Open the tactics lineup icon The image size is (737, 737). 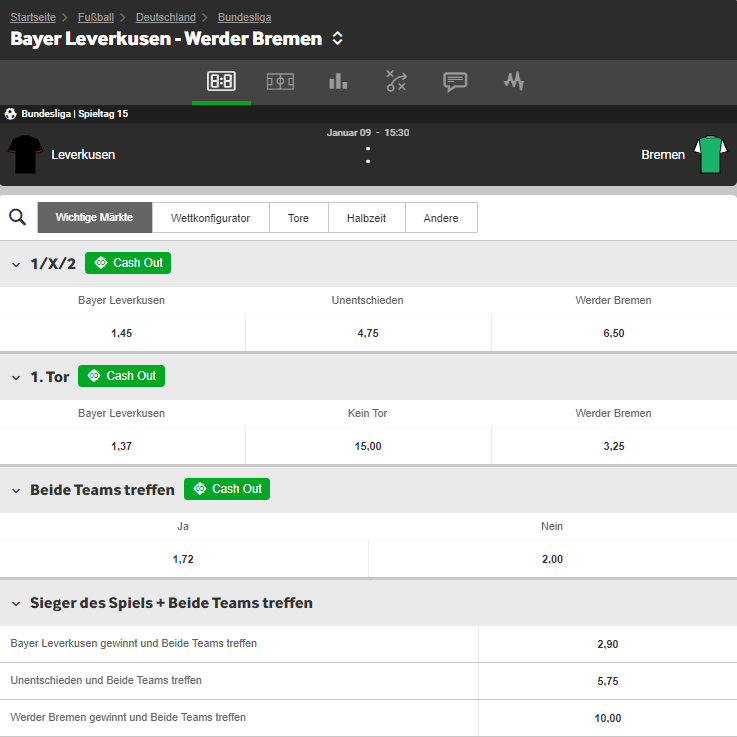[x=396, y=81]
